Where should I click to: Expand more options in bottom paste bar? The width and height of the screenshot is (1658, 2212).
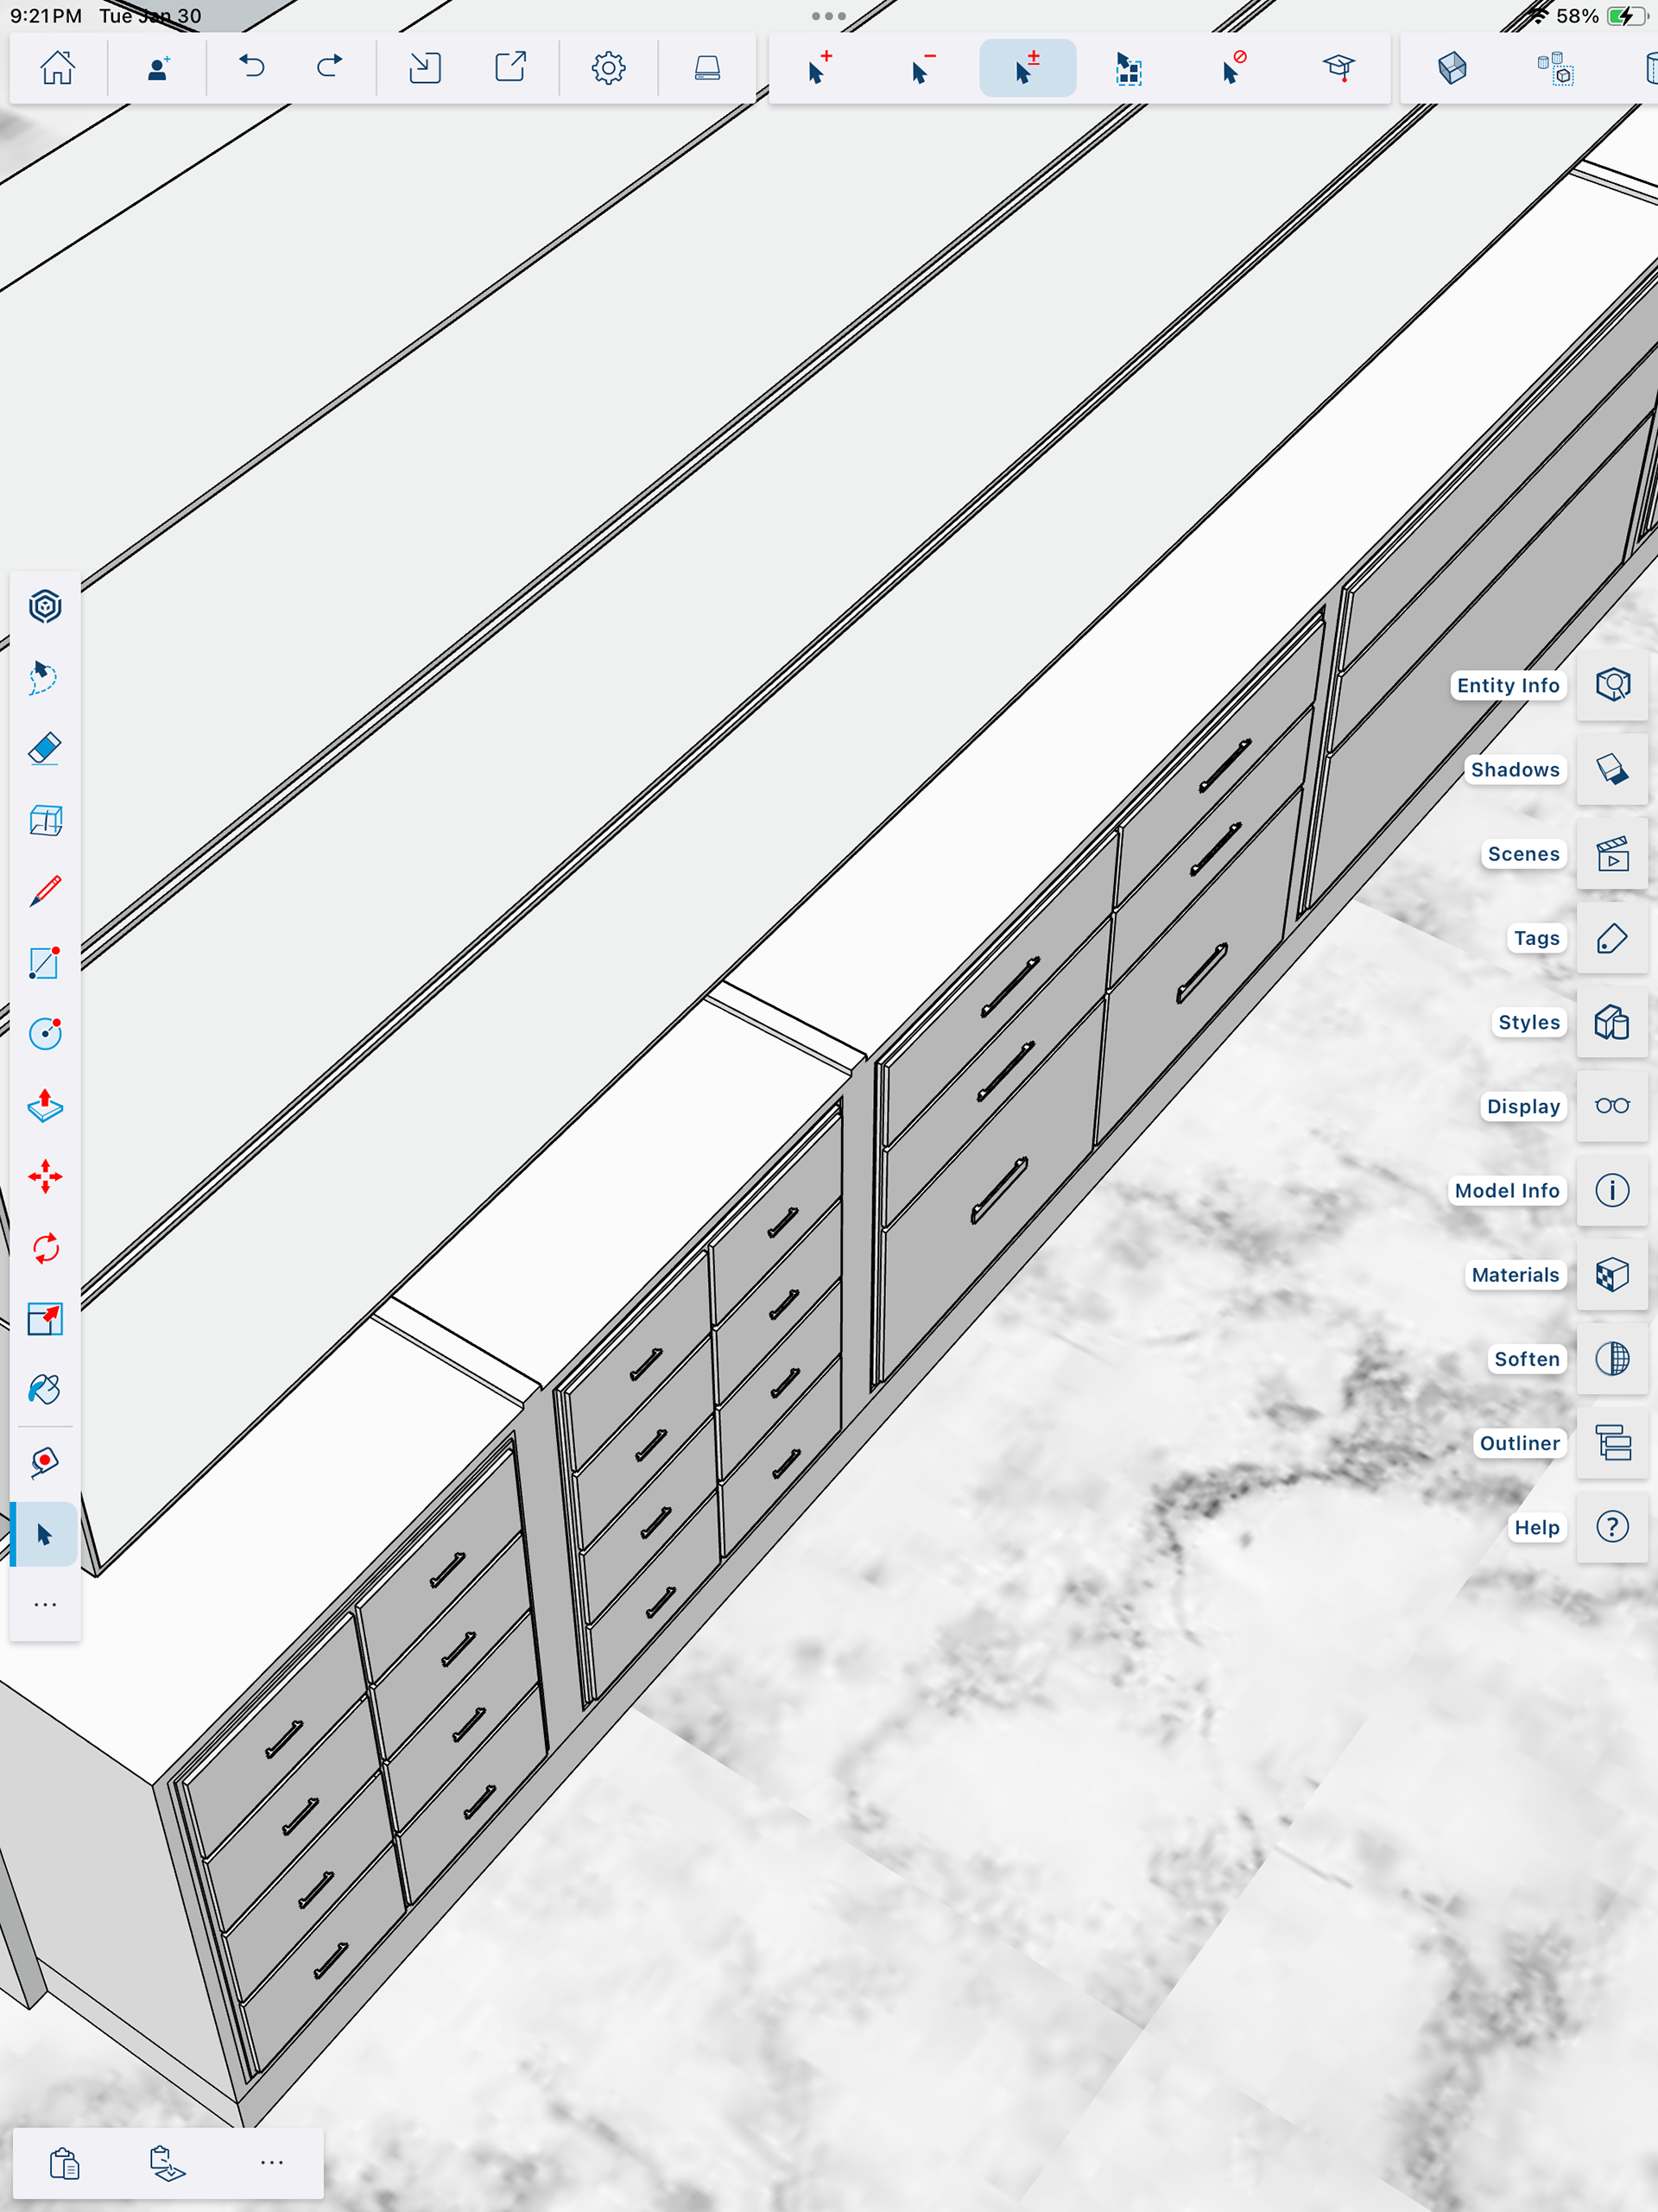point(271,2162)
